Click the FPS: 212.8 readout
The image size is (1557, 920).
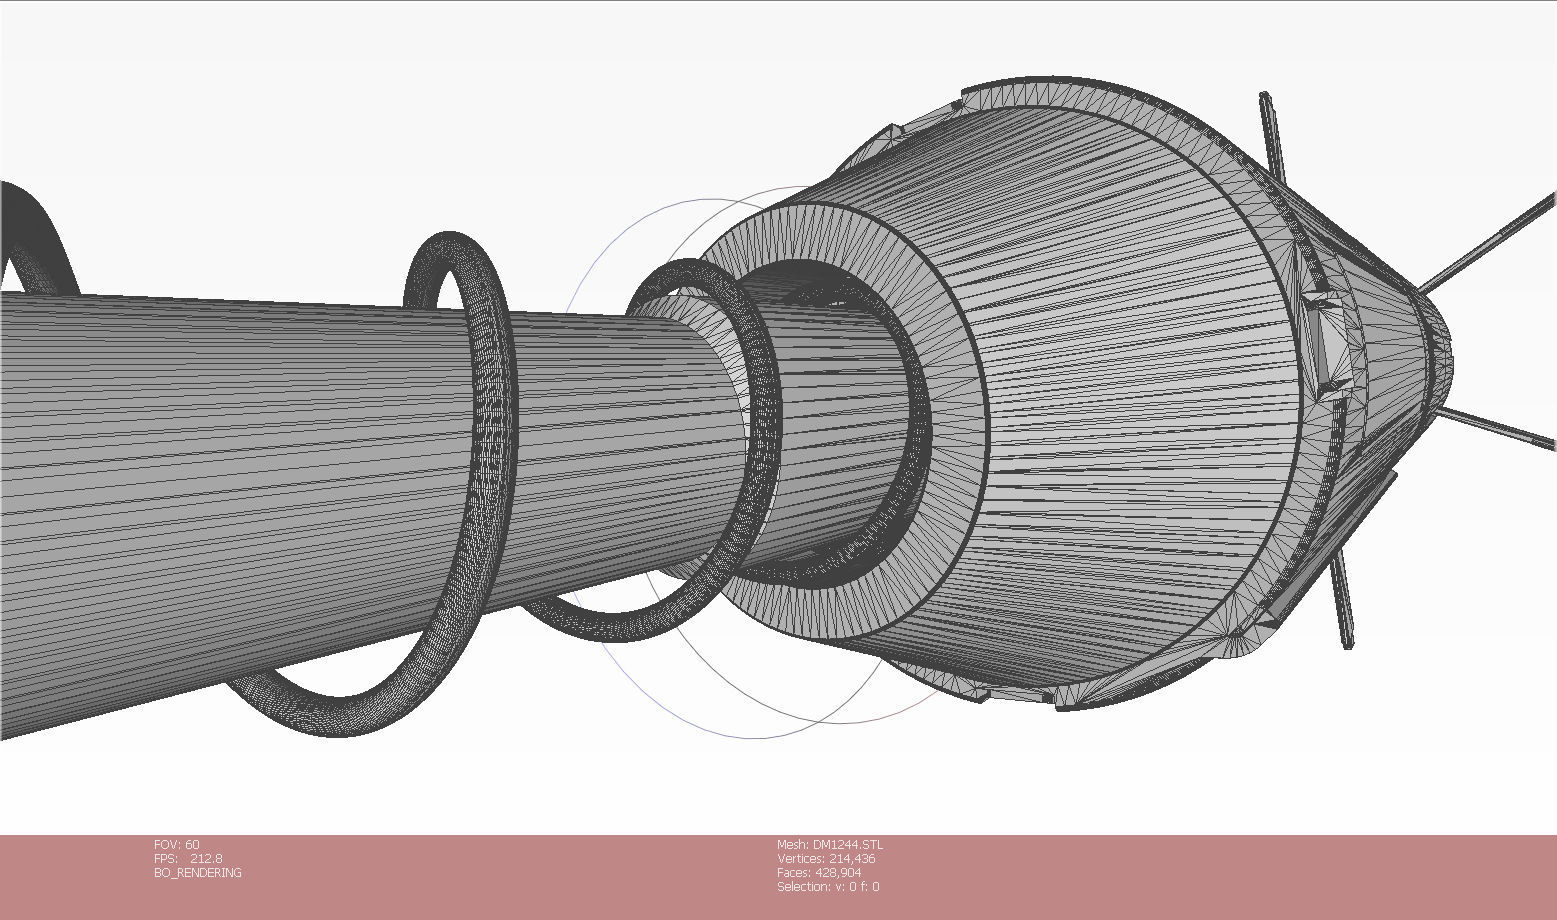[x=188, y=859]
